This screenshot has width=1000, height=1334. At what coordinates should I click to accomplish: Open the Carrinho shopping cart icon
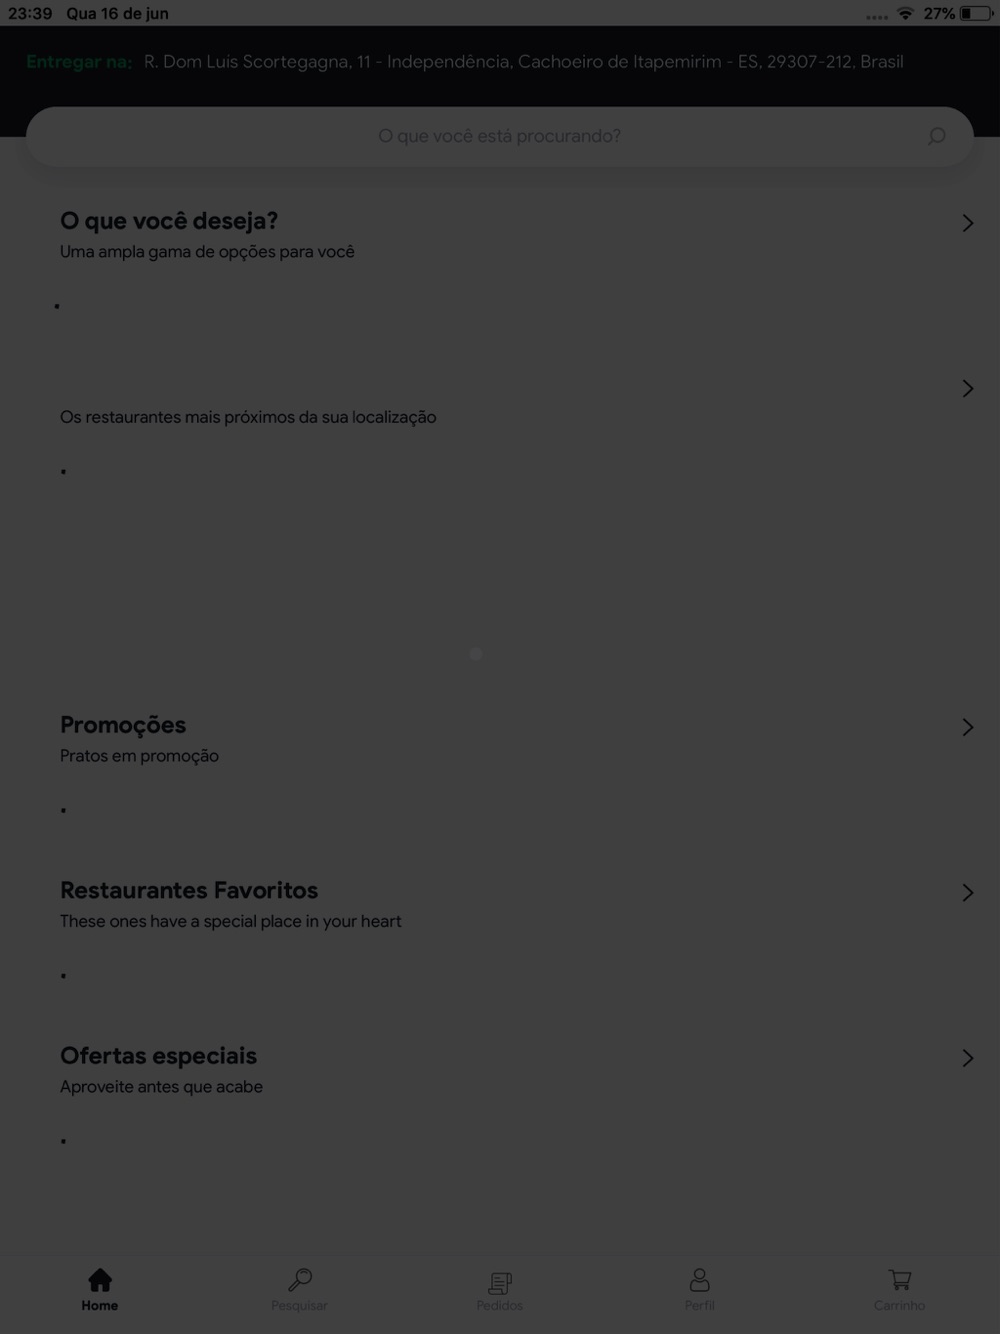[x=900, y=1280]
